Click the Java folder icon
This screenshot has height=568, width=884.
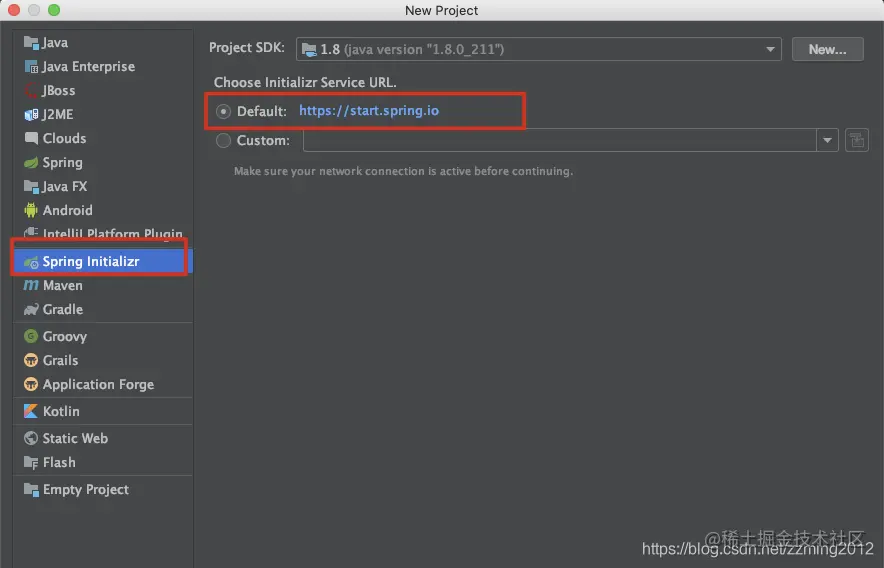[x=31, y=42]
